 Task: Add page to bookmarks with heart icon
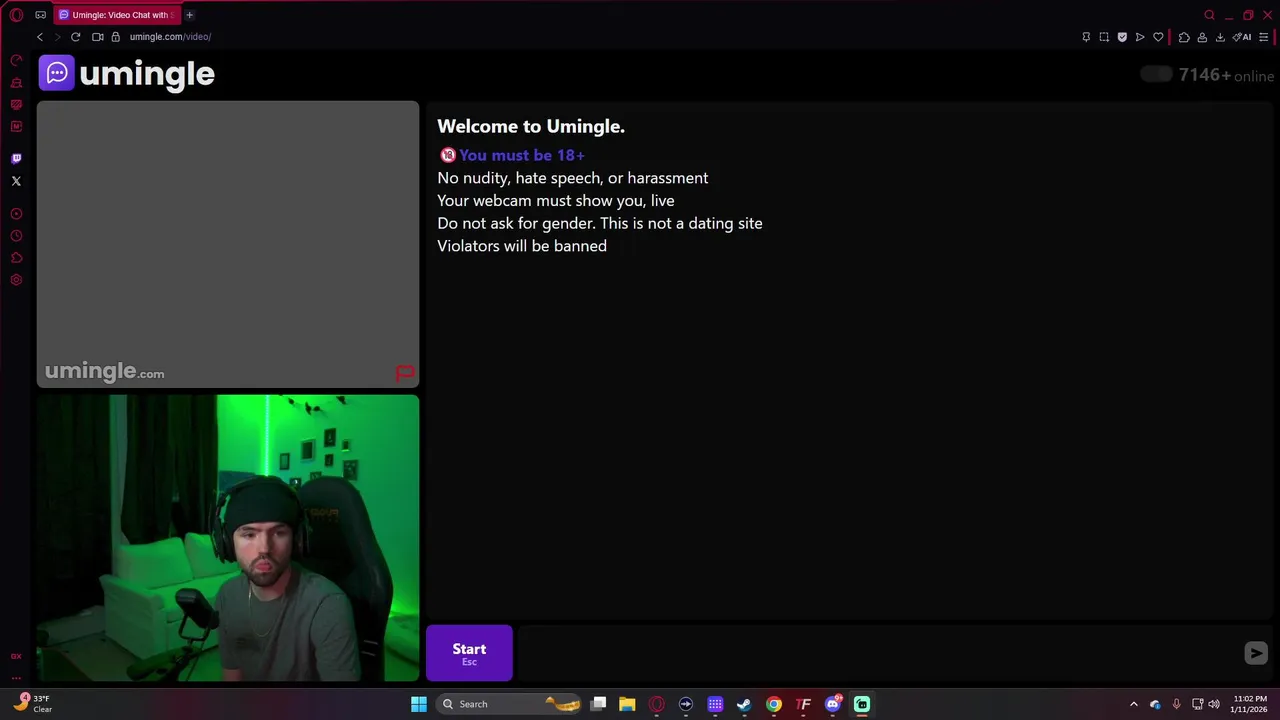pos(1158,37)
